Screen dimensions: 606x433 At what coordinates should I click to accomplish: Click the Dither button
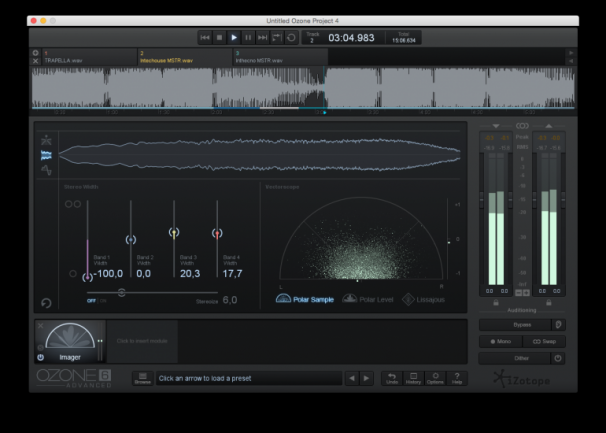(x=516, y=357)
